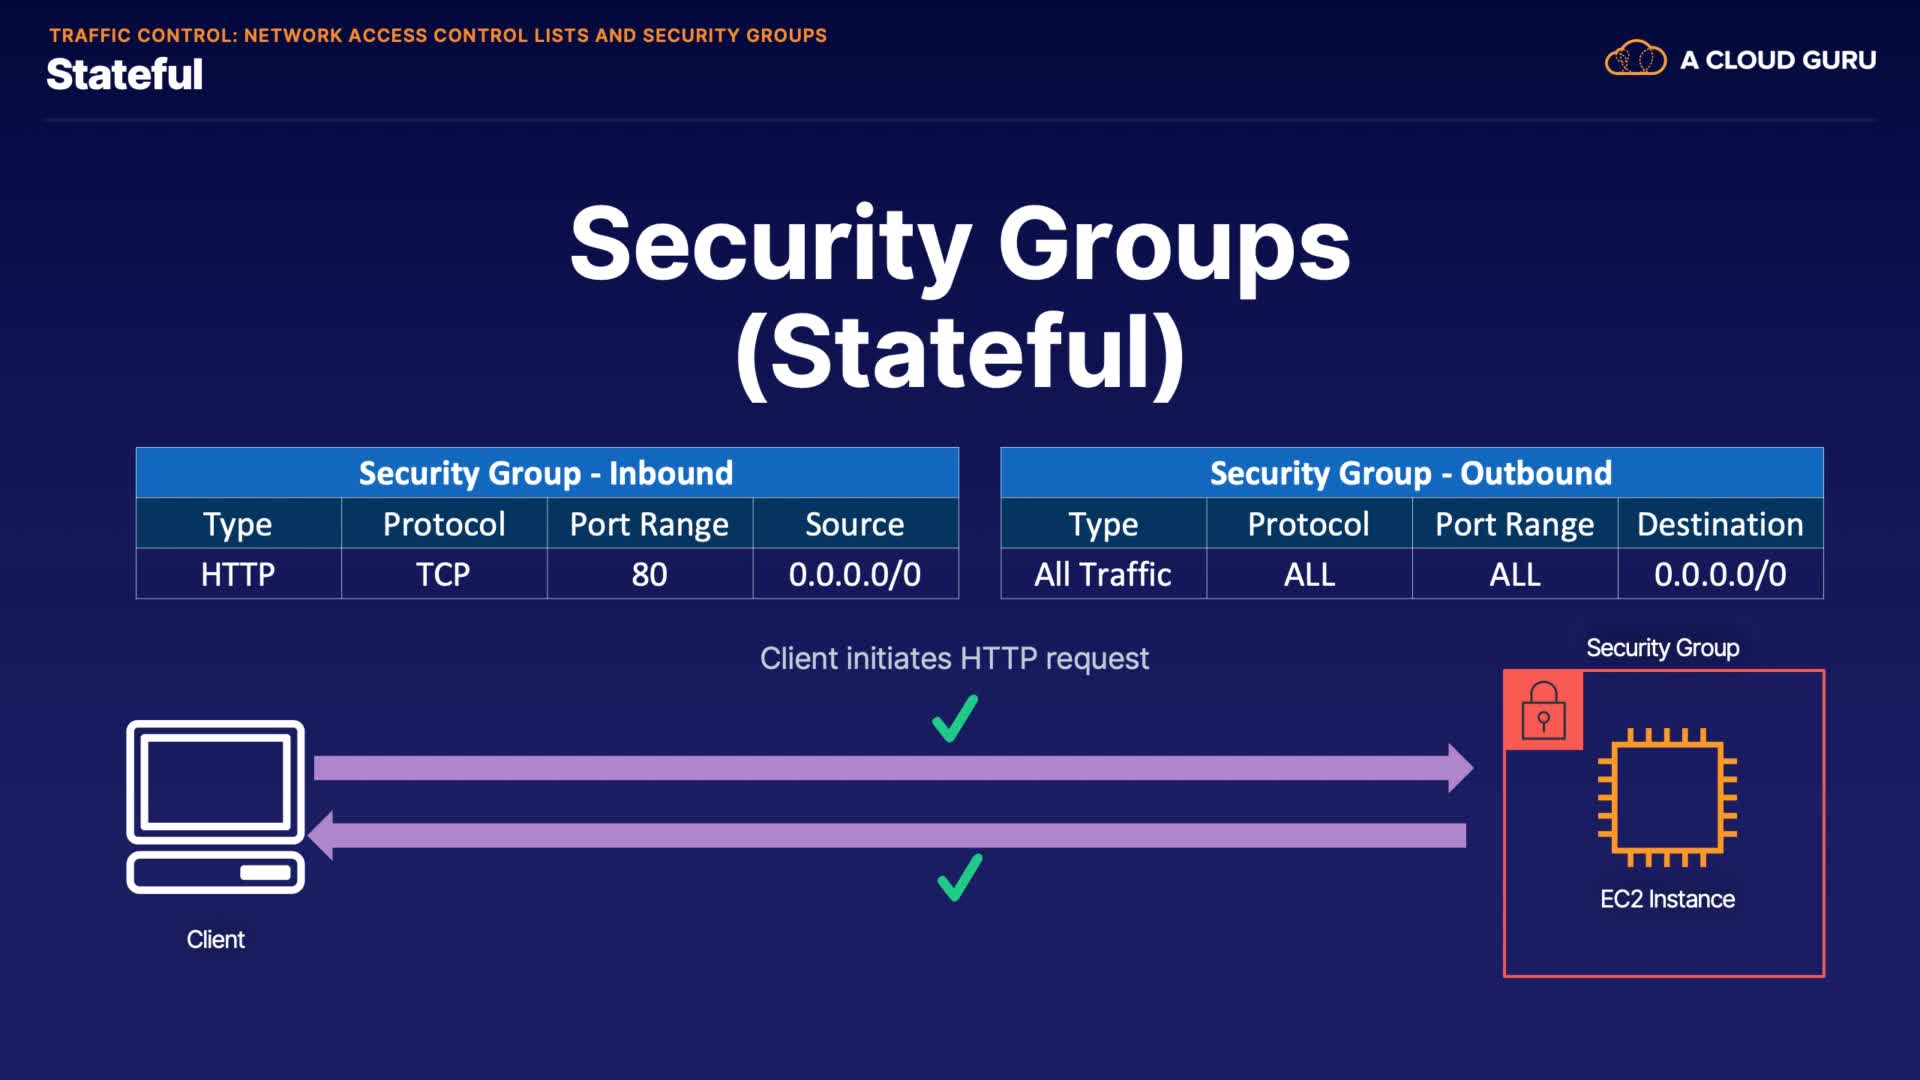Viewport: 1920px width, 1080px height.
Task: Click the TCP protocol cell
Action: click(443, 574)
